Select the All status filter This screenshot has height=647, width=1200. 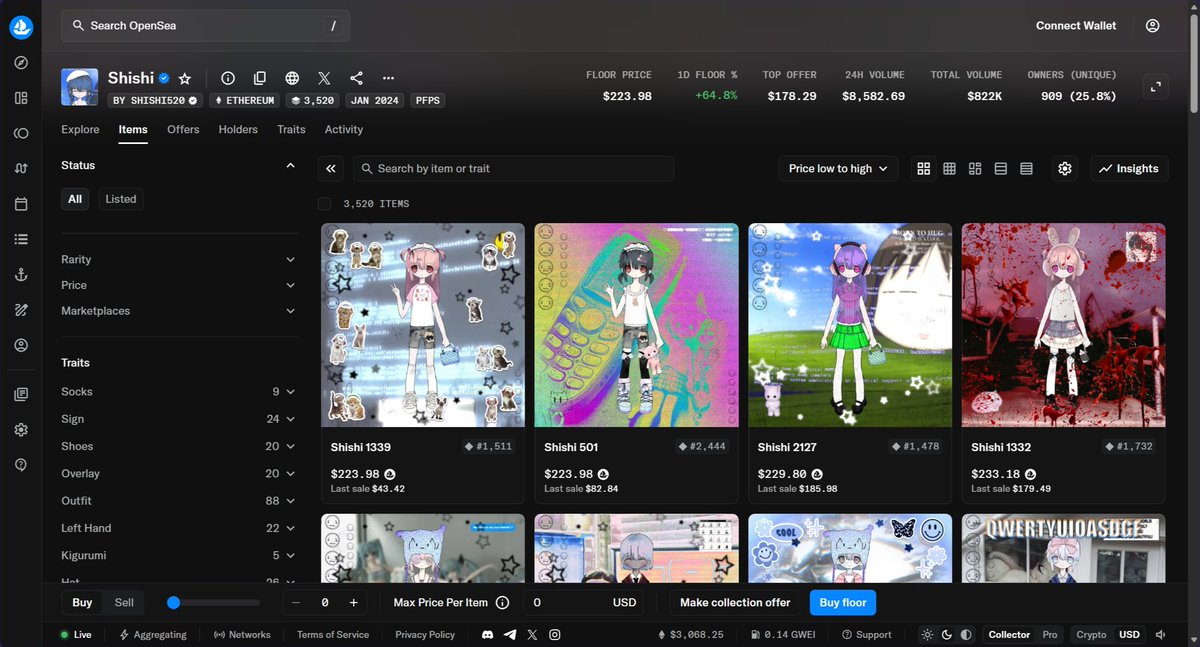(x=75, y=199)
